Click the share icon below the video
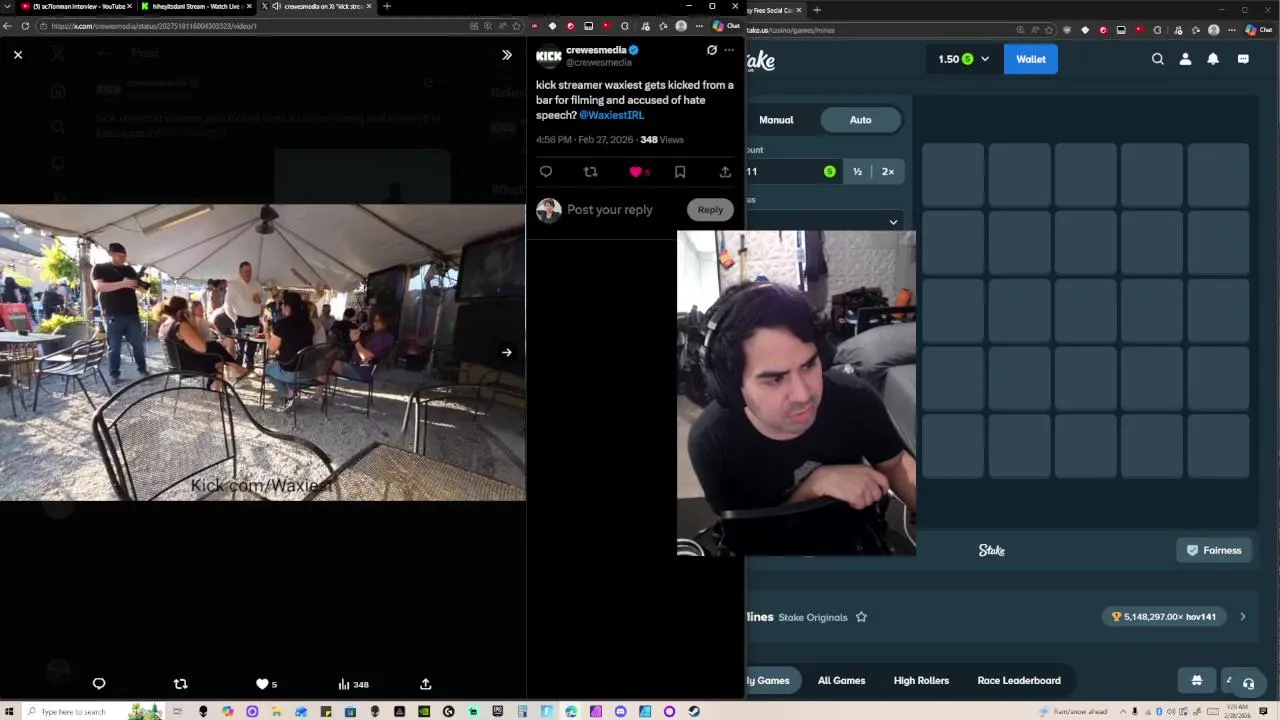 [426, 684]
